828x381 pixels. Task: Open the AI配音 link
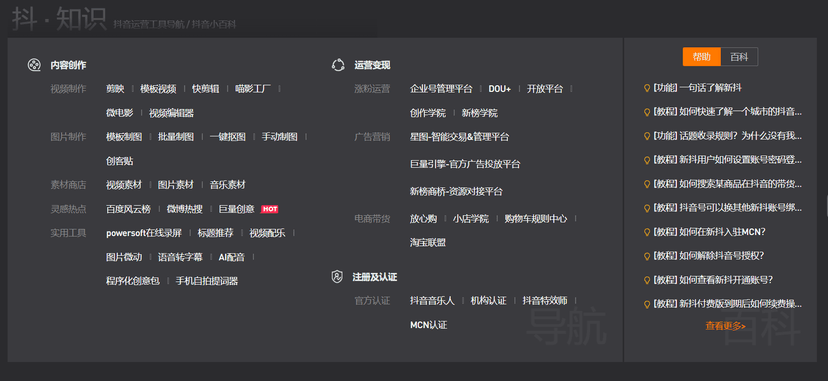click(232, 257)
